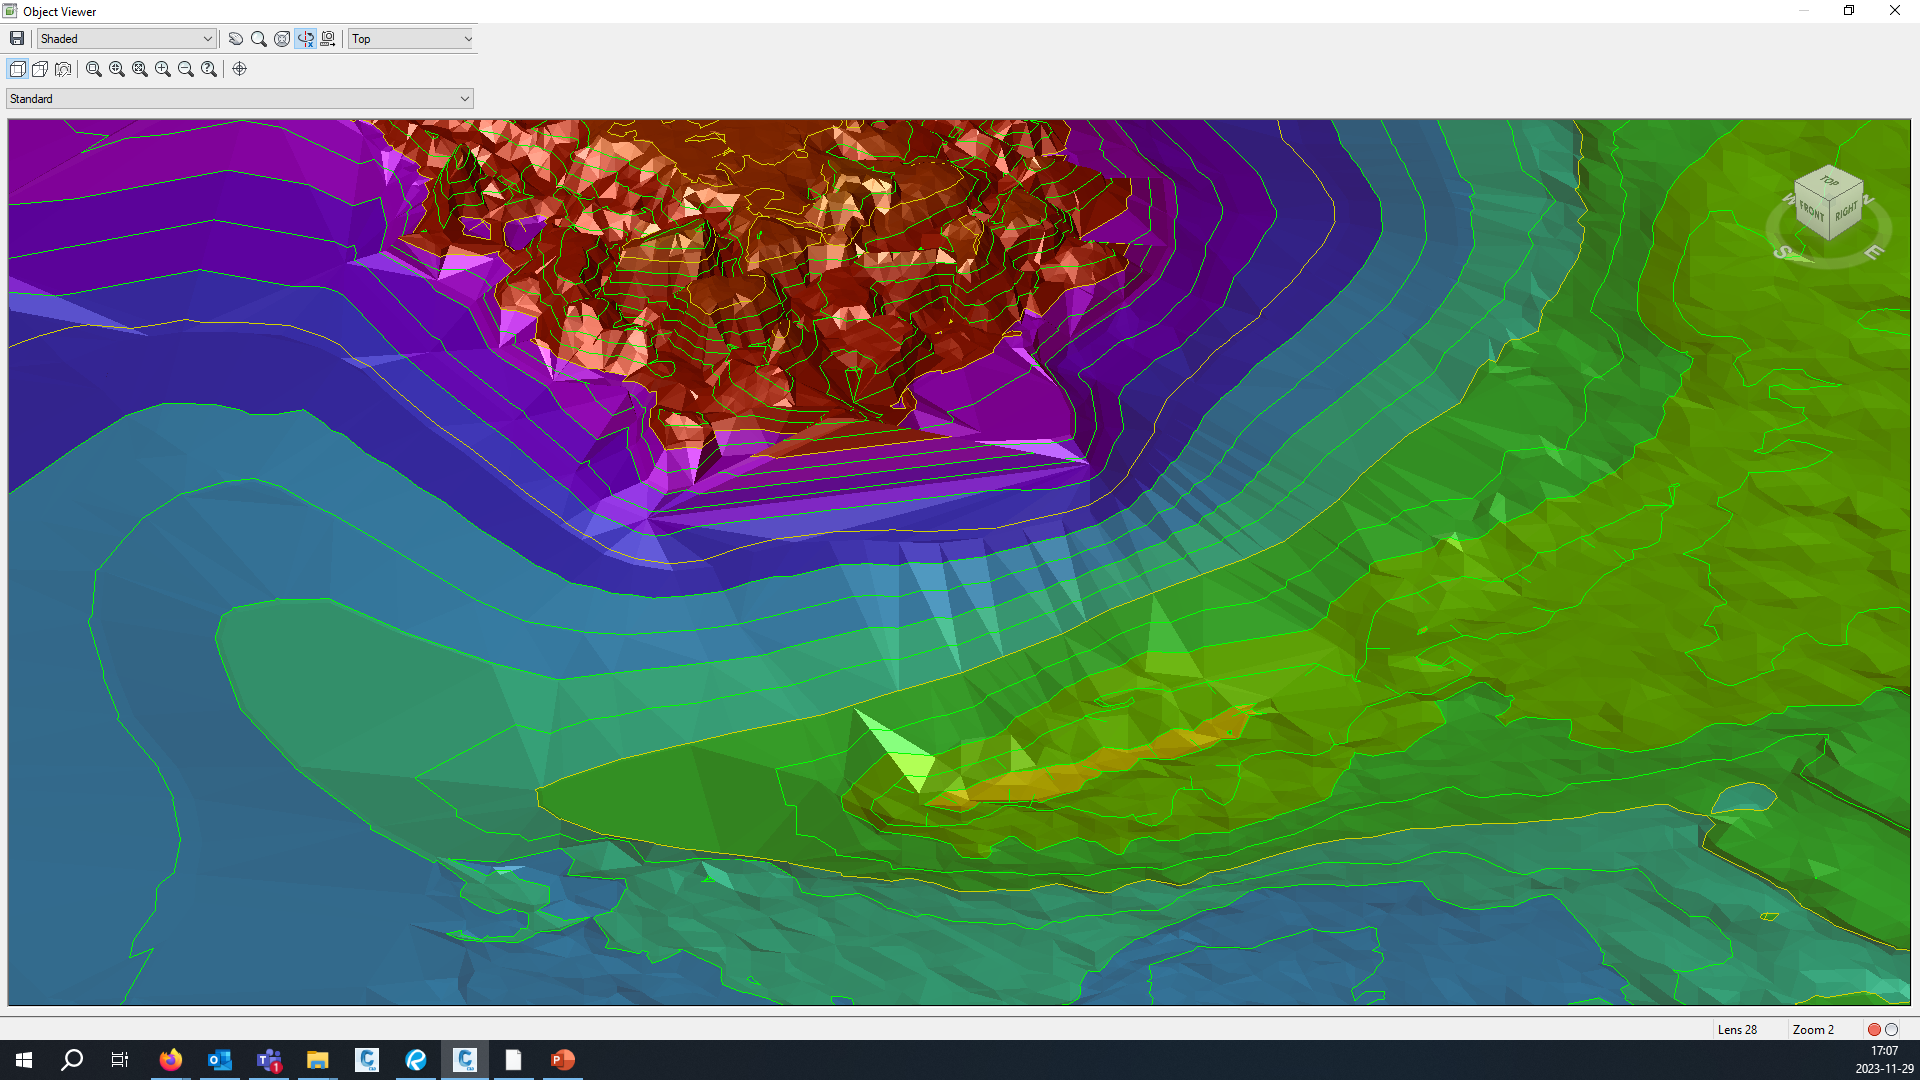Open the Shaded rendering mode dropdown
The width and height of the screenshot is (1920, 1080).
point(207,38)
